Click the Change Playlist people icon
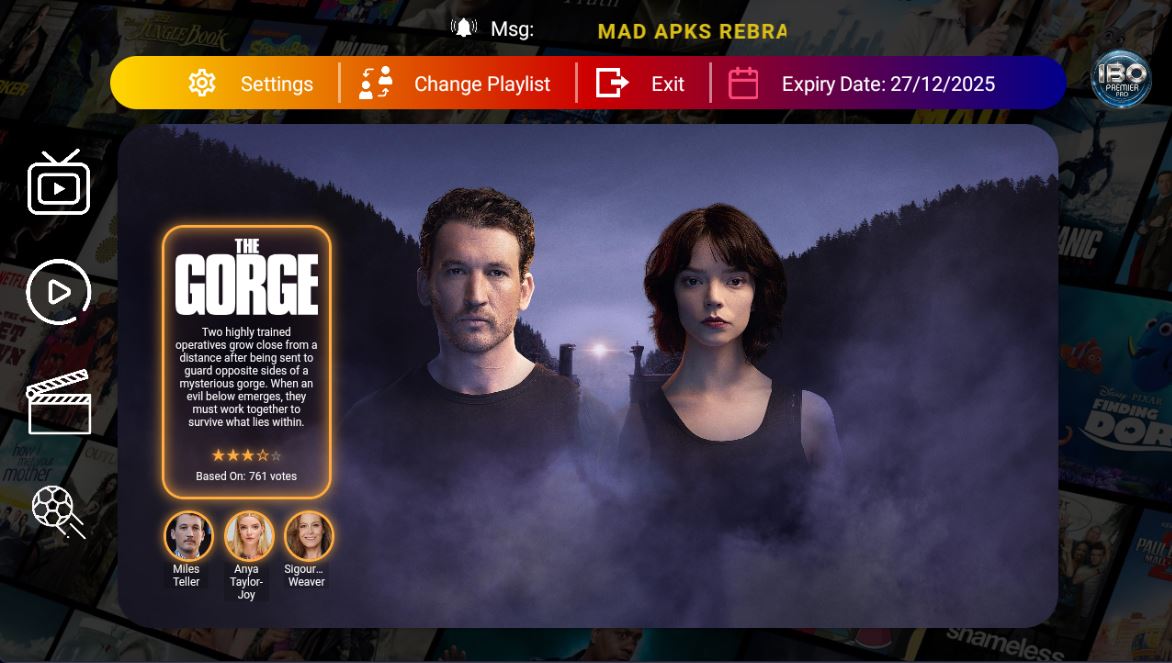The image size is (1172, 663). pos(376,82)
